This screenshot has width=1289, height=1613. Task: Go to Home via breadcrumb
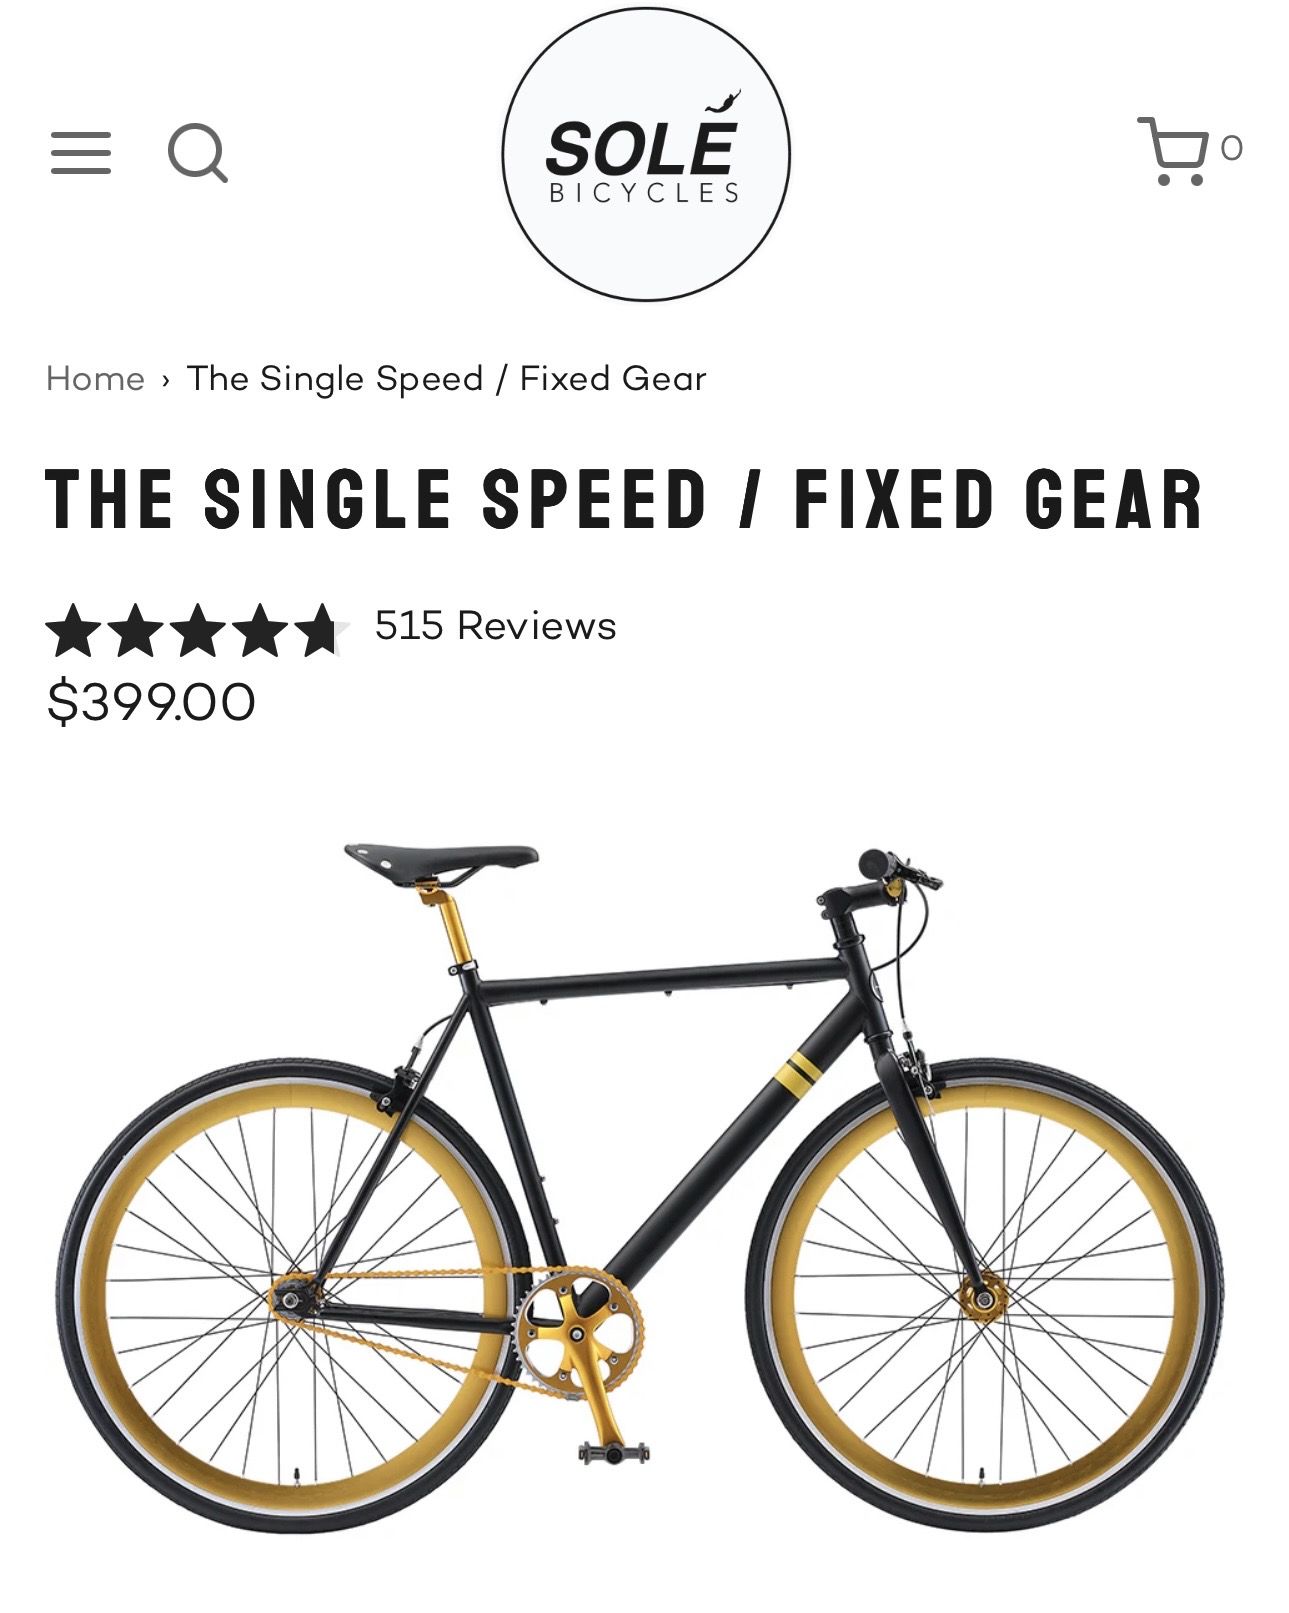click(95, 378)
